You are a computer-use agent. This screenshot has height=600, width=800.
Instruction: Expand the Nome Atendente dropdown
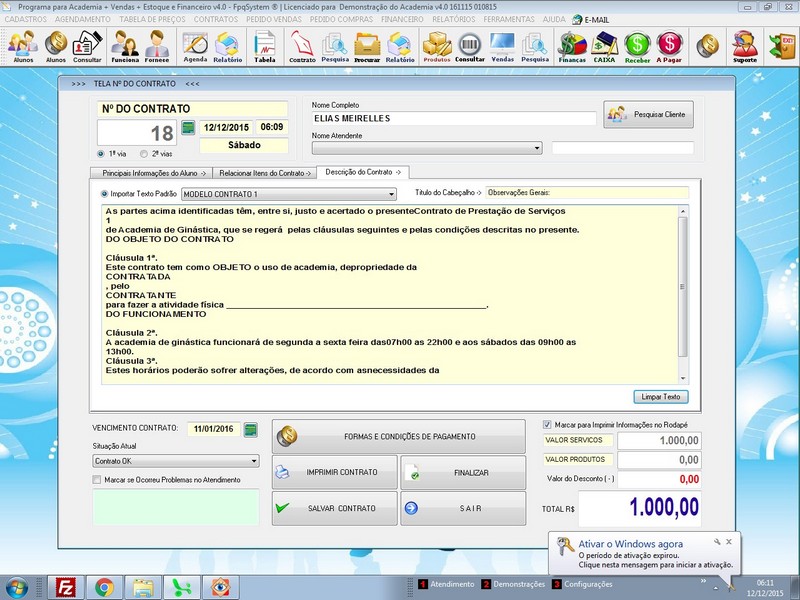(537, 148)
